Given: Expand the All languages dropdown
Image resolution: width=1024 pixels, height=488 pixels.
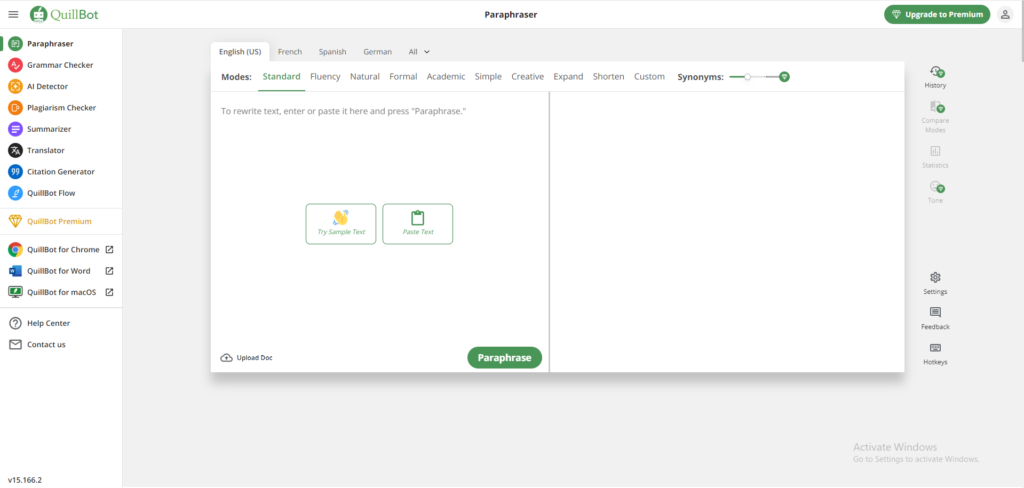Looking at the screenshot, I should (419, 52).
